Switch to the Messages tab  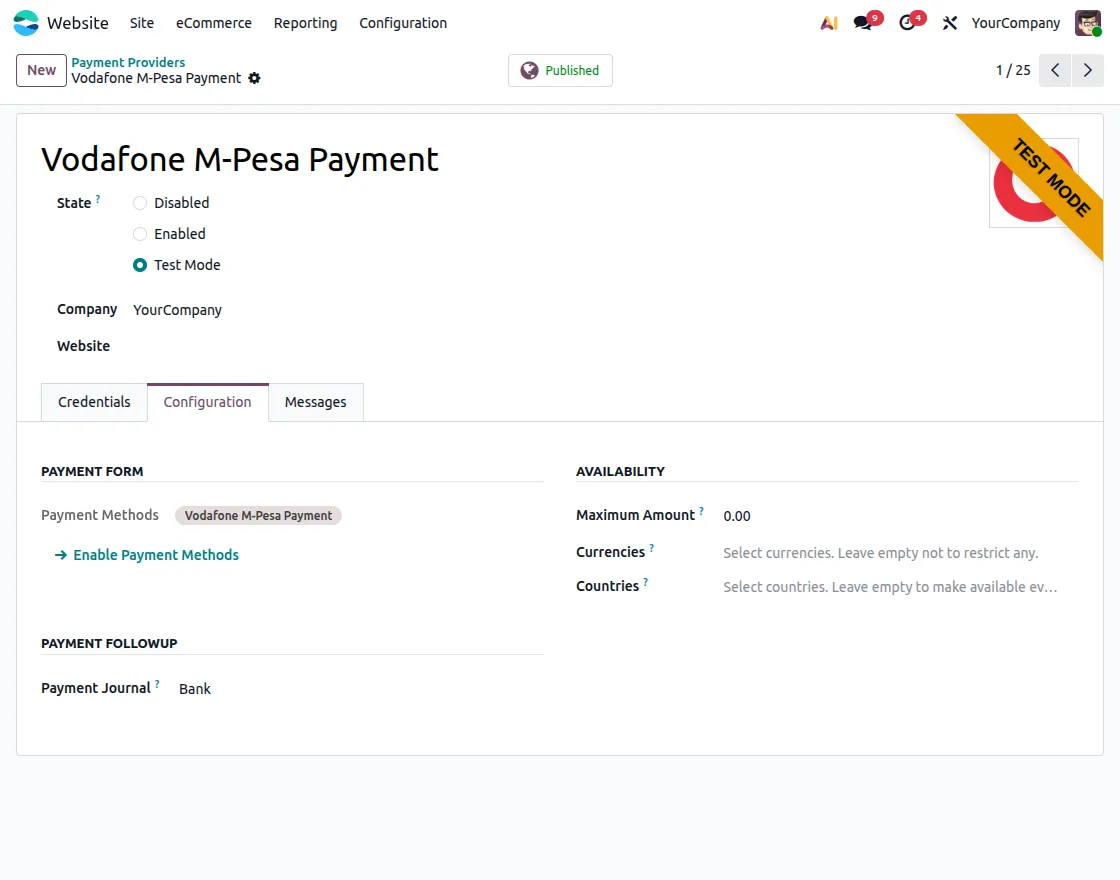point(315,402)
